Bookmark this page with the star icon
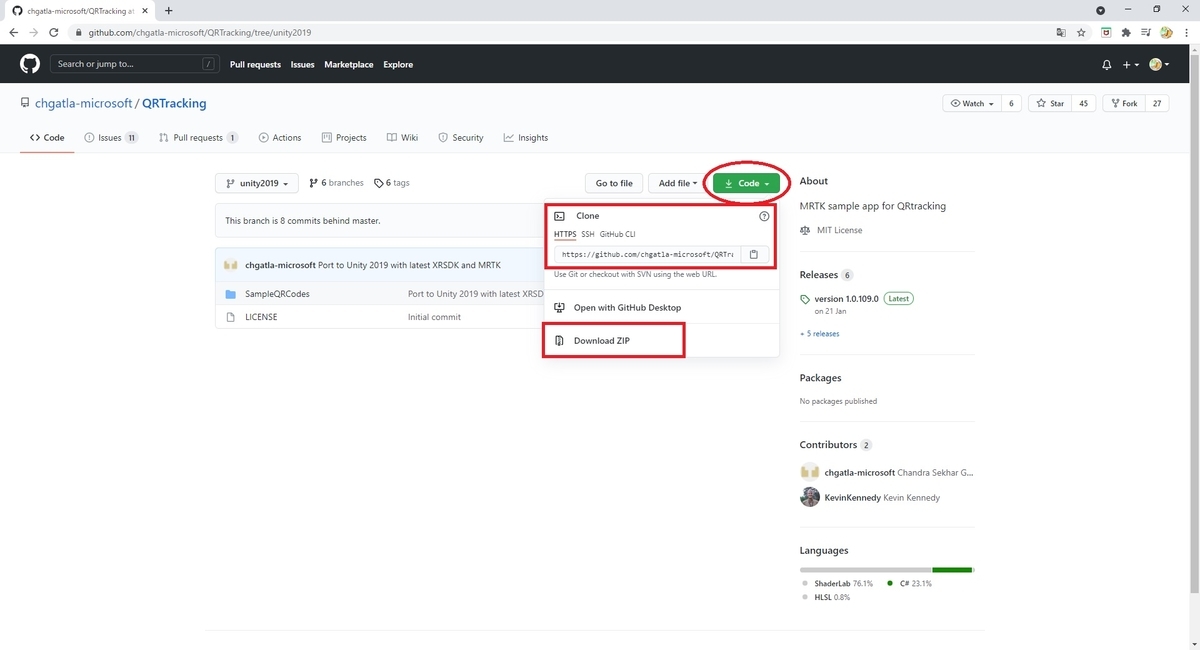 1081,32
